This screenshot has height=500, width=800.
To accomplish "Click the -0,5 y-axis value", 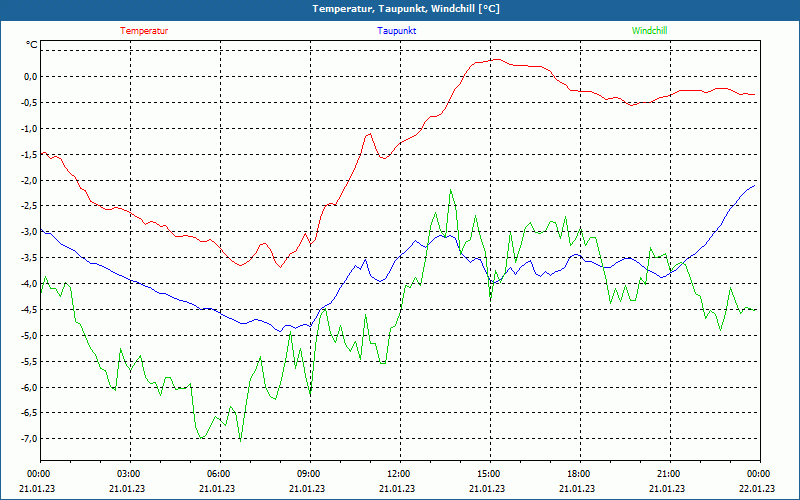I will tap(30, 103).
